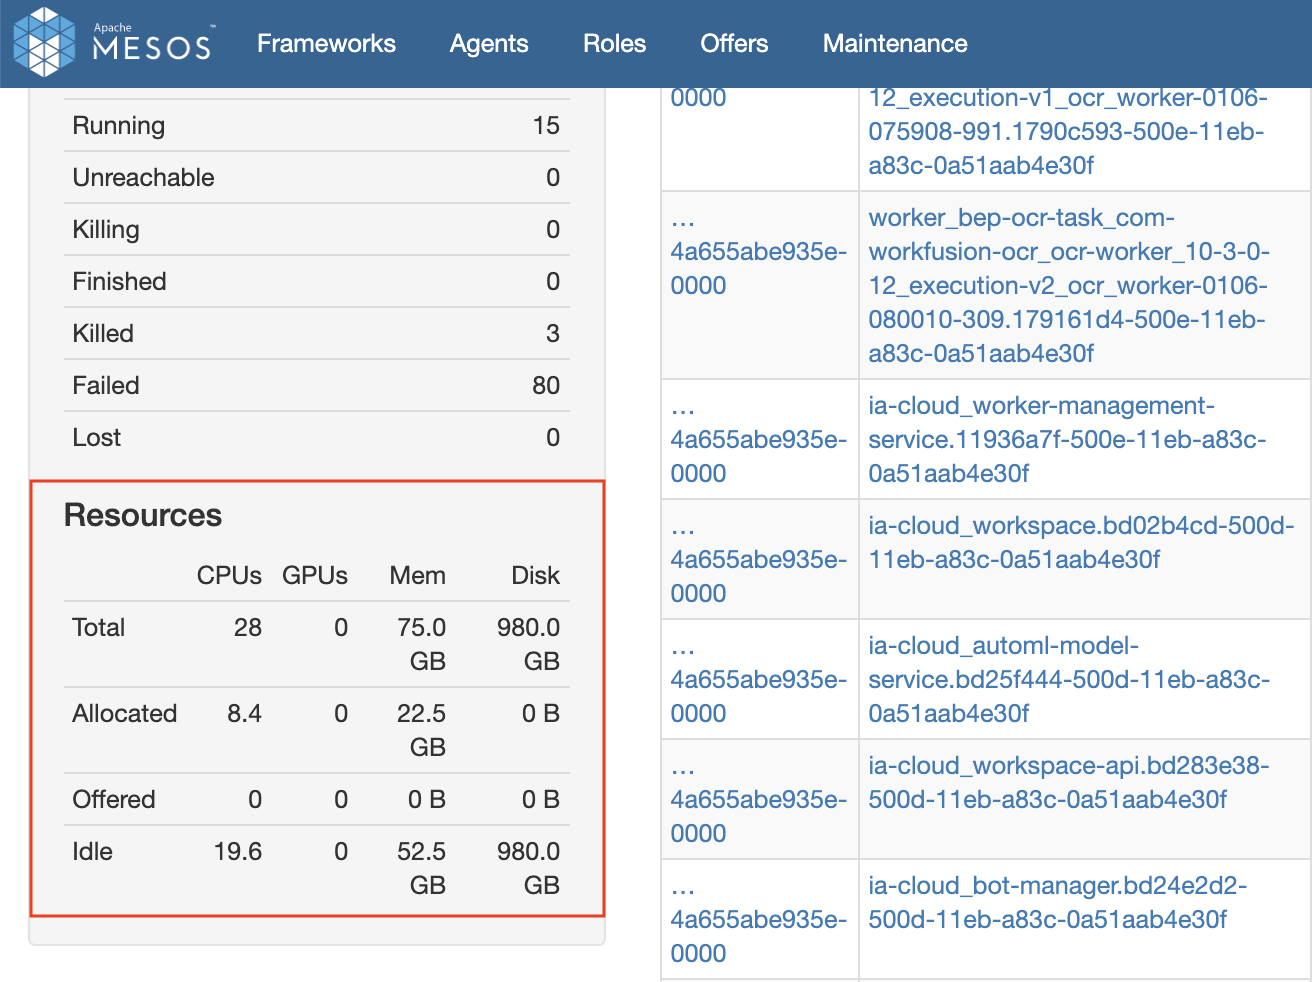This screenshot has height=982, width=1312.
Task: Select Total Disk value 980.0 GB
Action: (529, 644)
